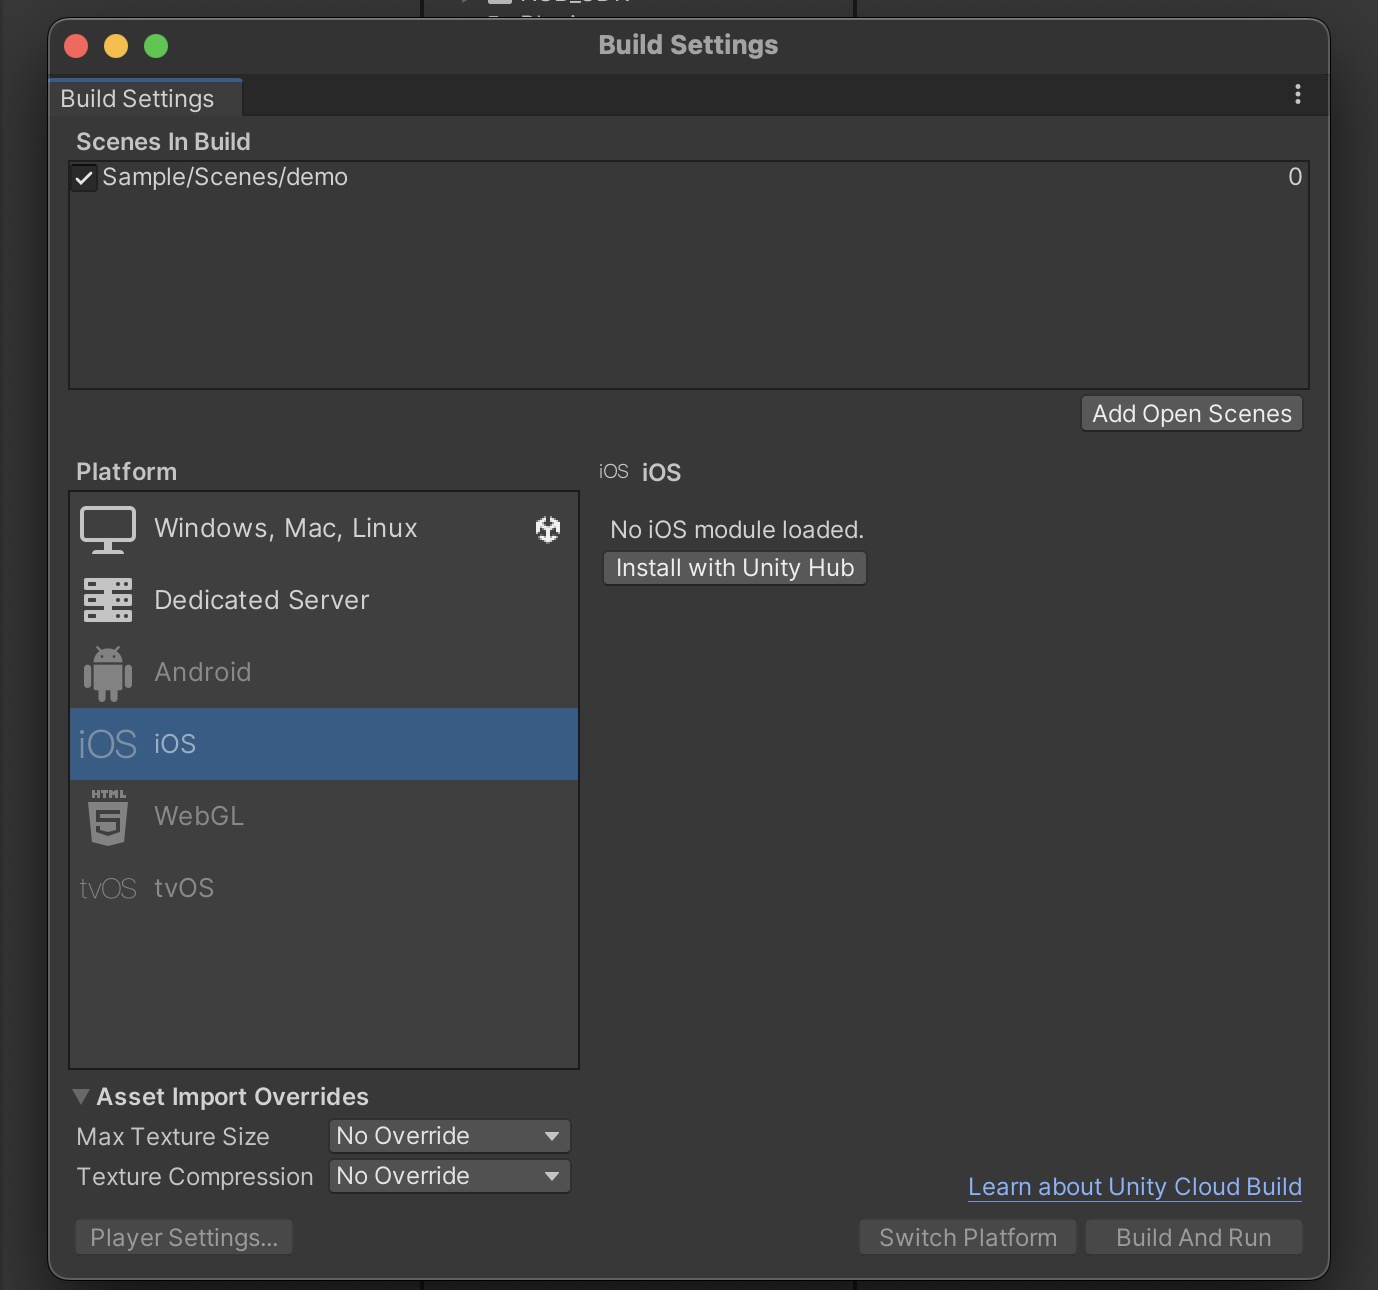Open the kebab menu in the top-right corner
Screen dimensions: 1378x1290
click(x=1298, y=94)
